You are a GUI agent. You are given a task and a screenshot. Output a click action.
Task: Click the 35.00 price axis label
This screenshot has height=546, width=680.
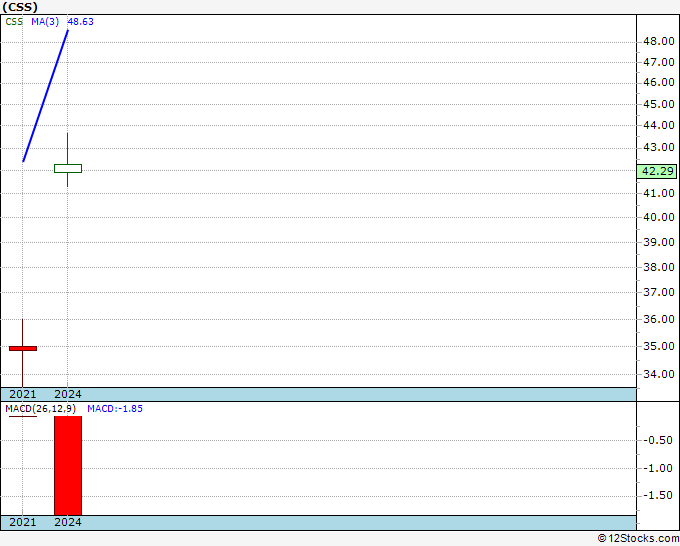click(x=659, y=346)
